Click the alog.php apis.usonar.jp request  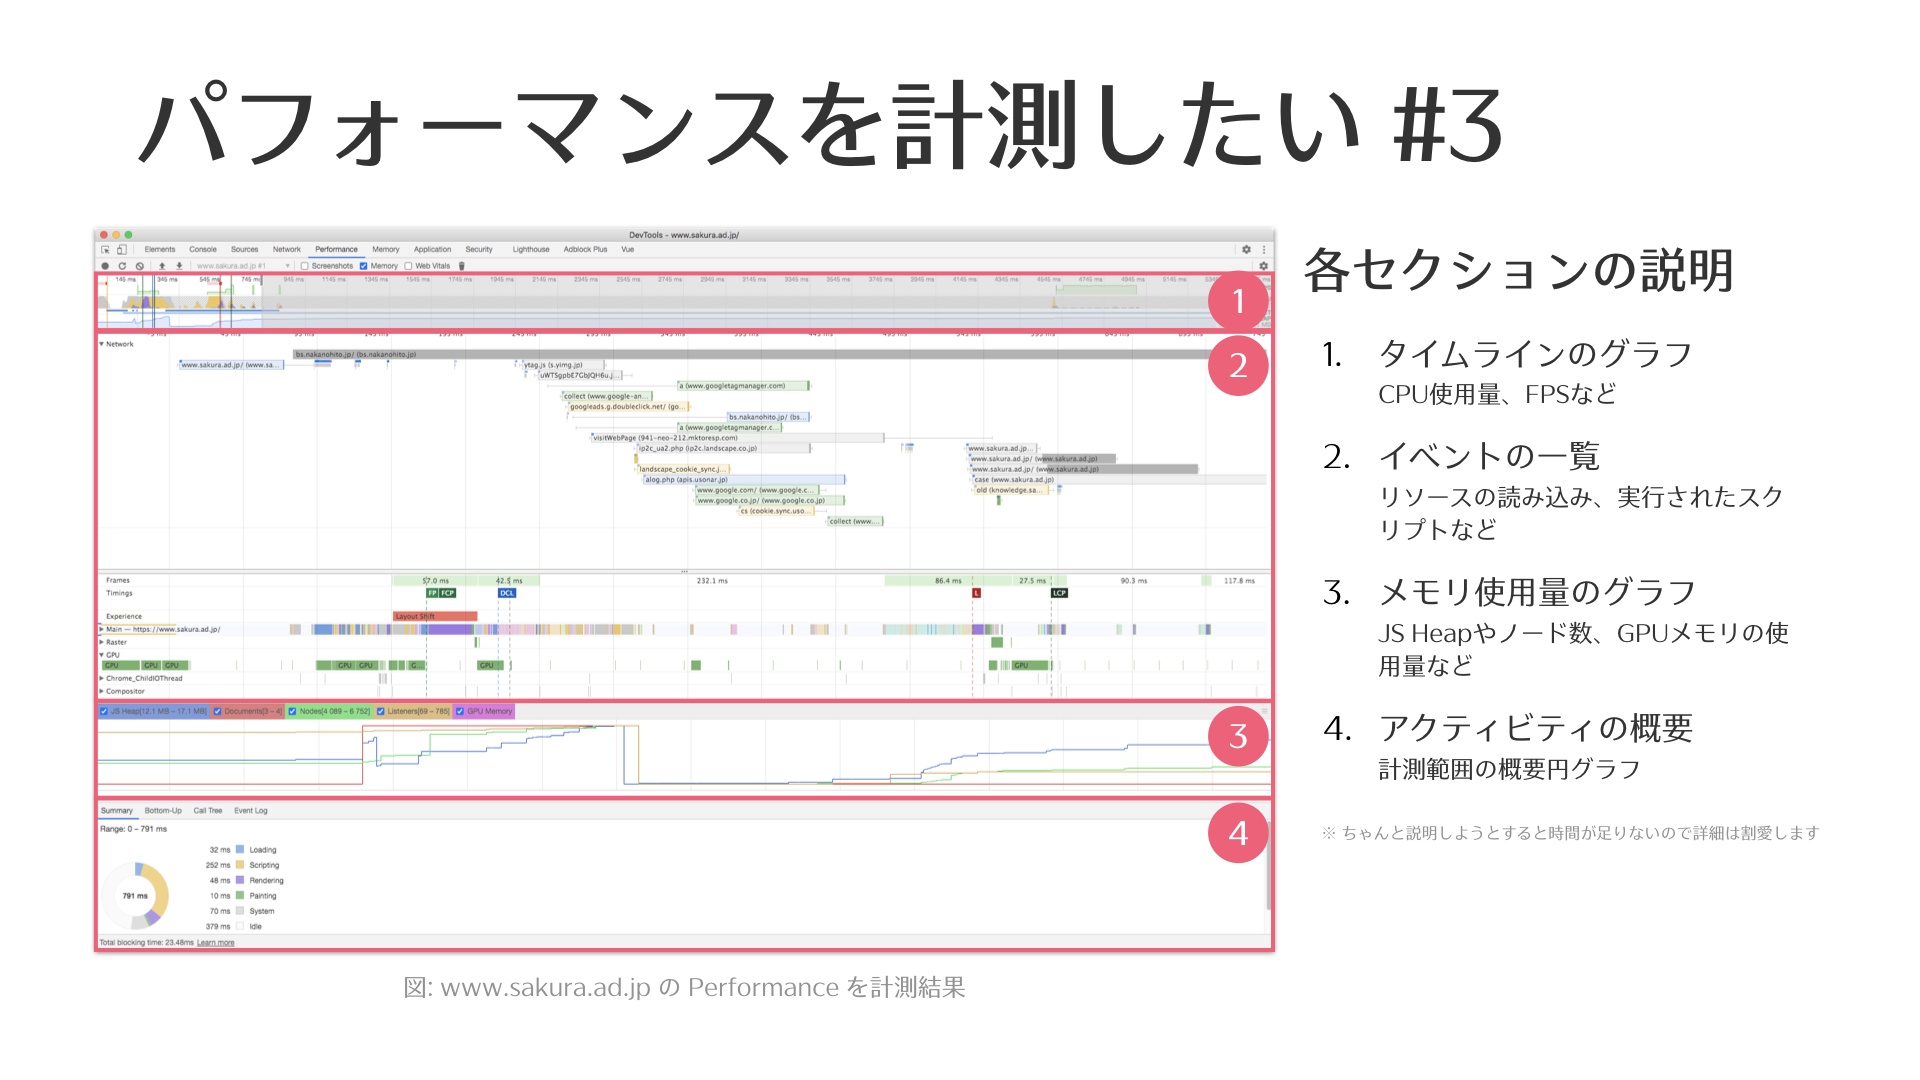[744, 480]
